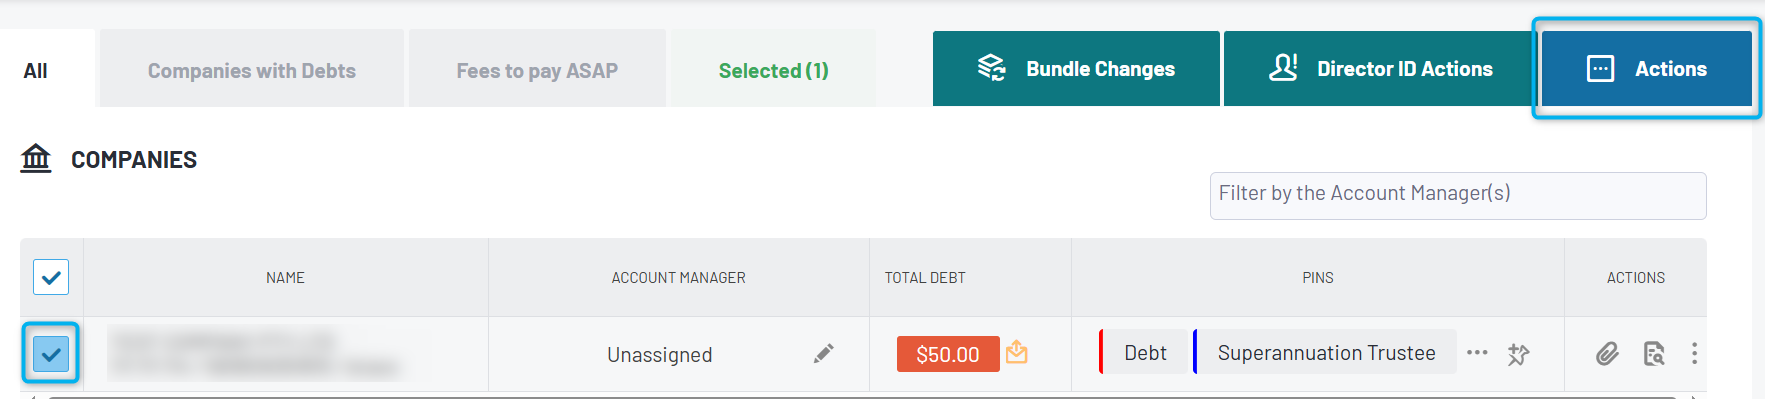Open the Companies with Debts tab
Viewport: 1765px width, 399px height.
click(x=252, y=70)
